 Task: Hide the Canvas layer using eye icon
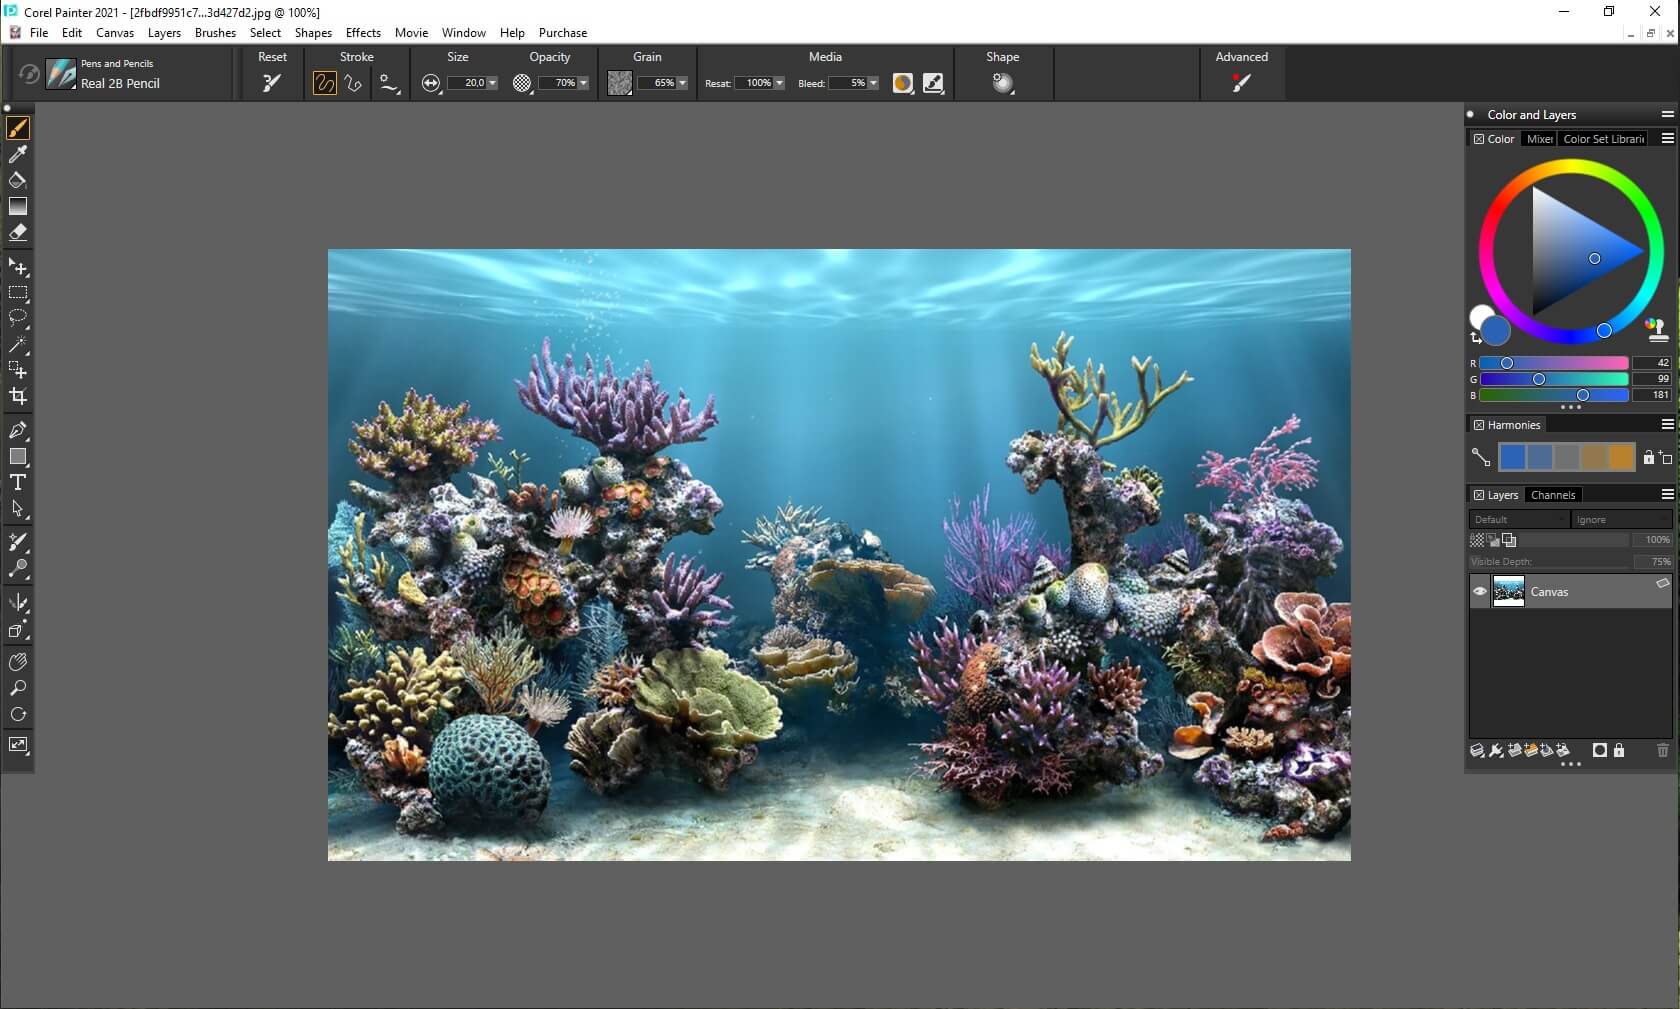[x=1480, y=591]
